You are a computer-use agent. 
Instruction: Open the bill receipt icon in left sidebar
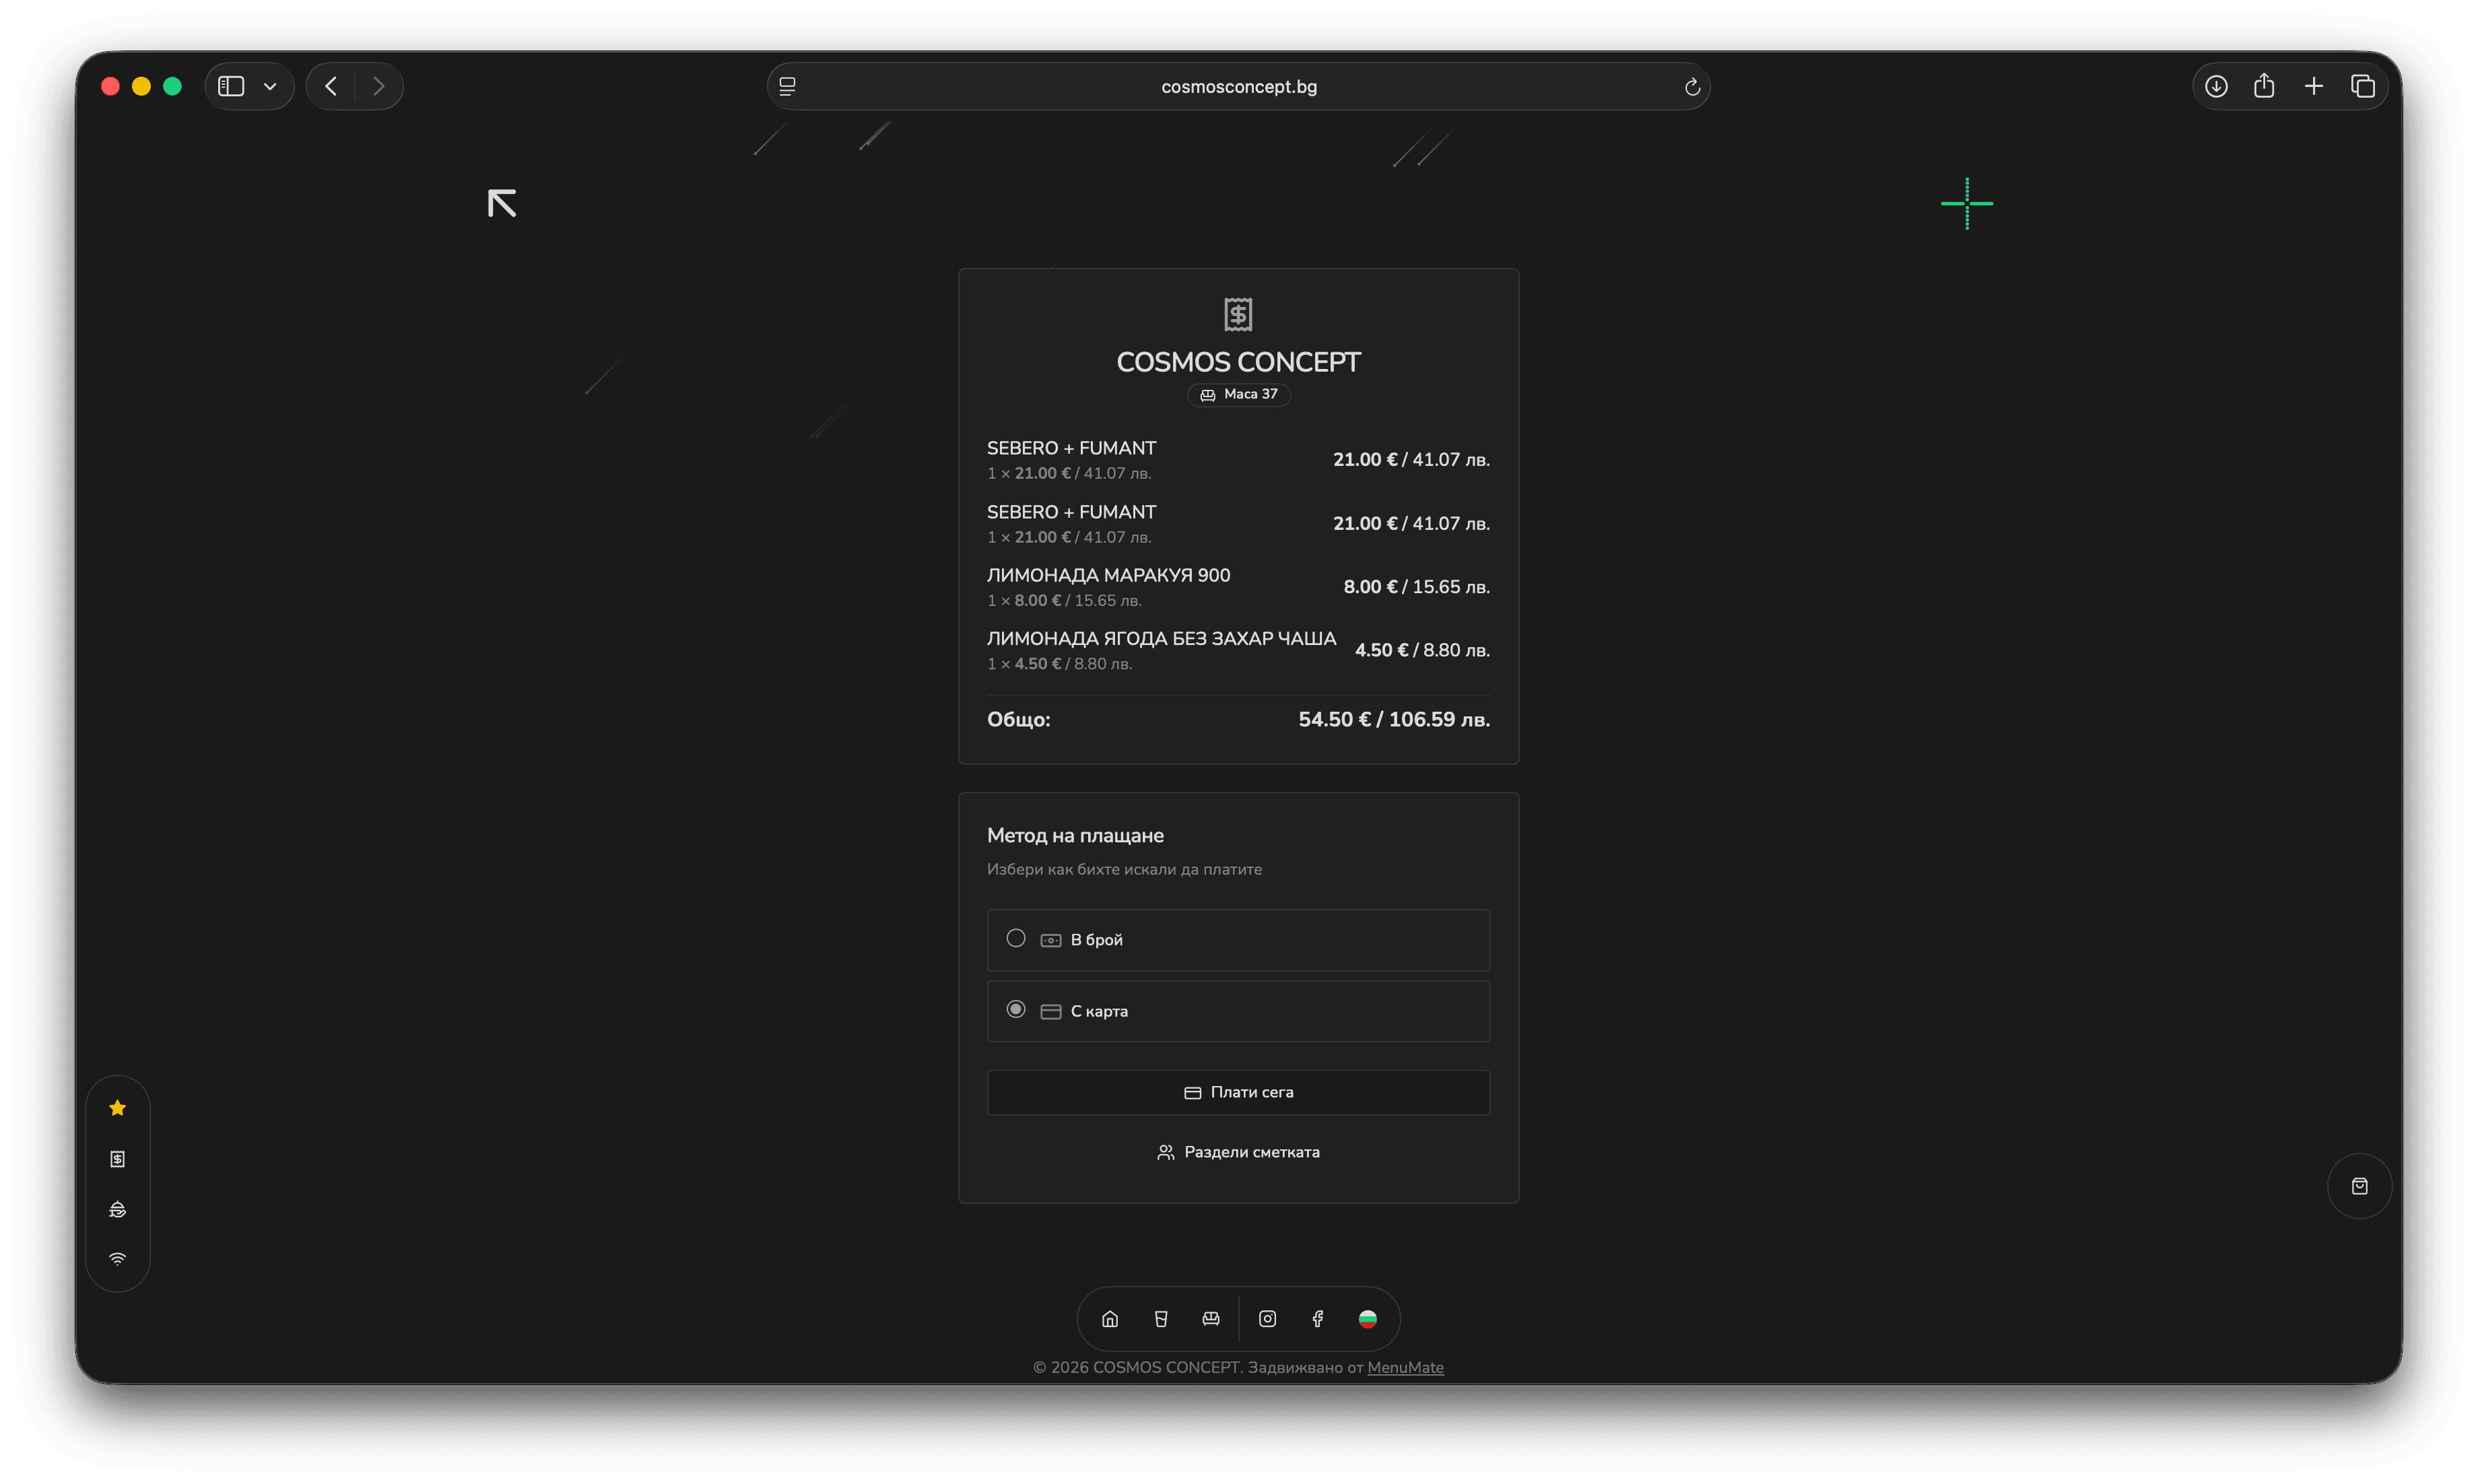coord(118,1159)
